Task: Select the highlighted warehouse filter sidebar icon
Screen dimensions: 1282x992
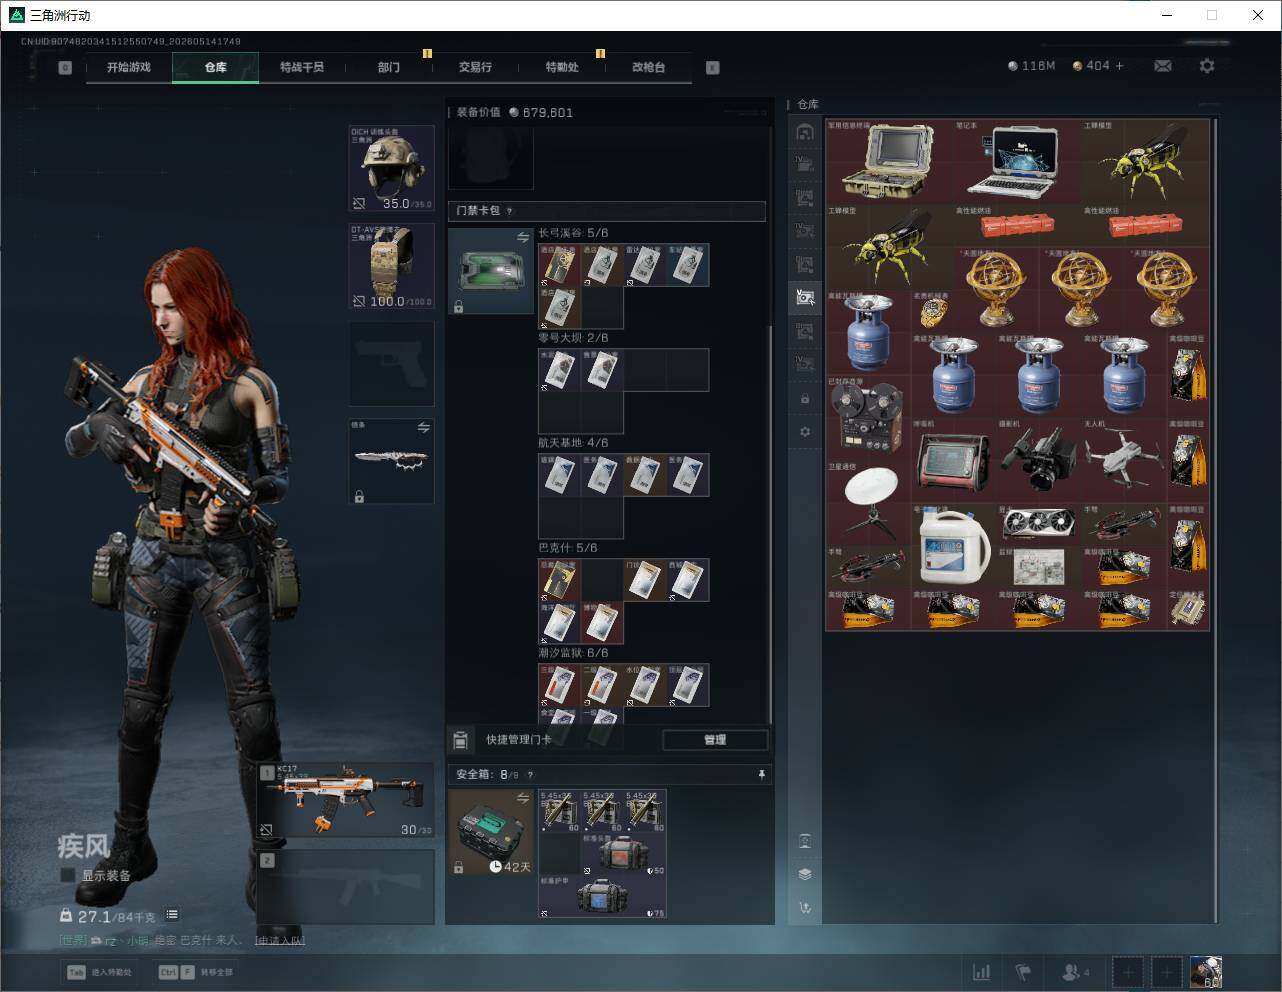Action: point(805,296)
